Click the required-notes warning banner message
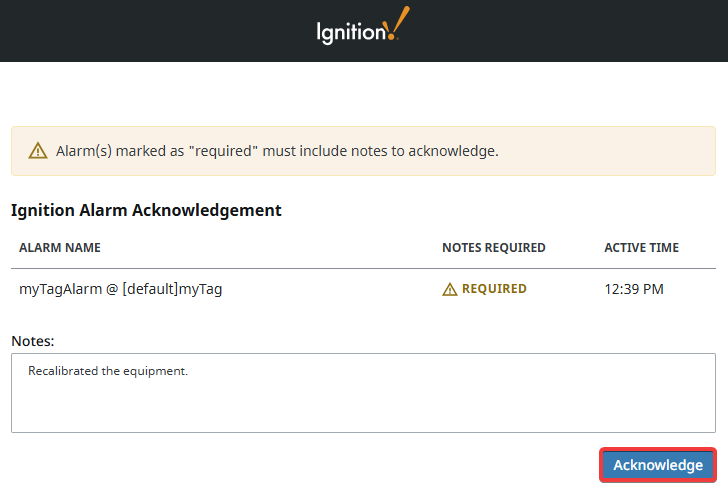 point(277,151)
